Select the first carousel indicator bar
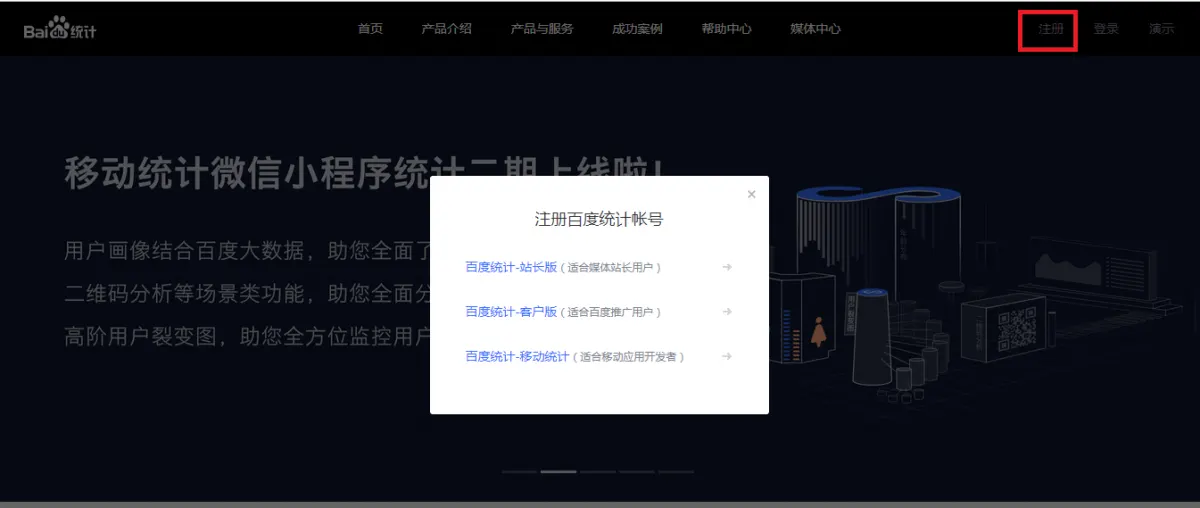Screen dimensions: 1200x508 [x=519, y=471]
